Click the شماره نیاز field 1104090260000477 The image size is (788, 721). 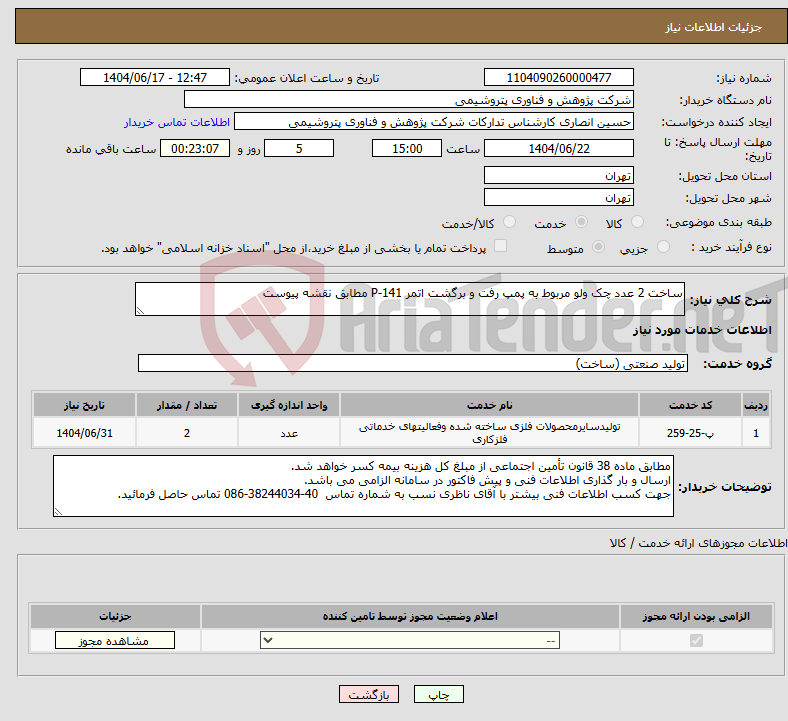coord(558,77)
